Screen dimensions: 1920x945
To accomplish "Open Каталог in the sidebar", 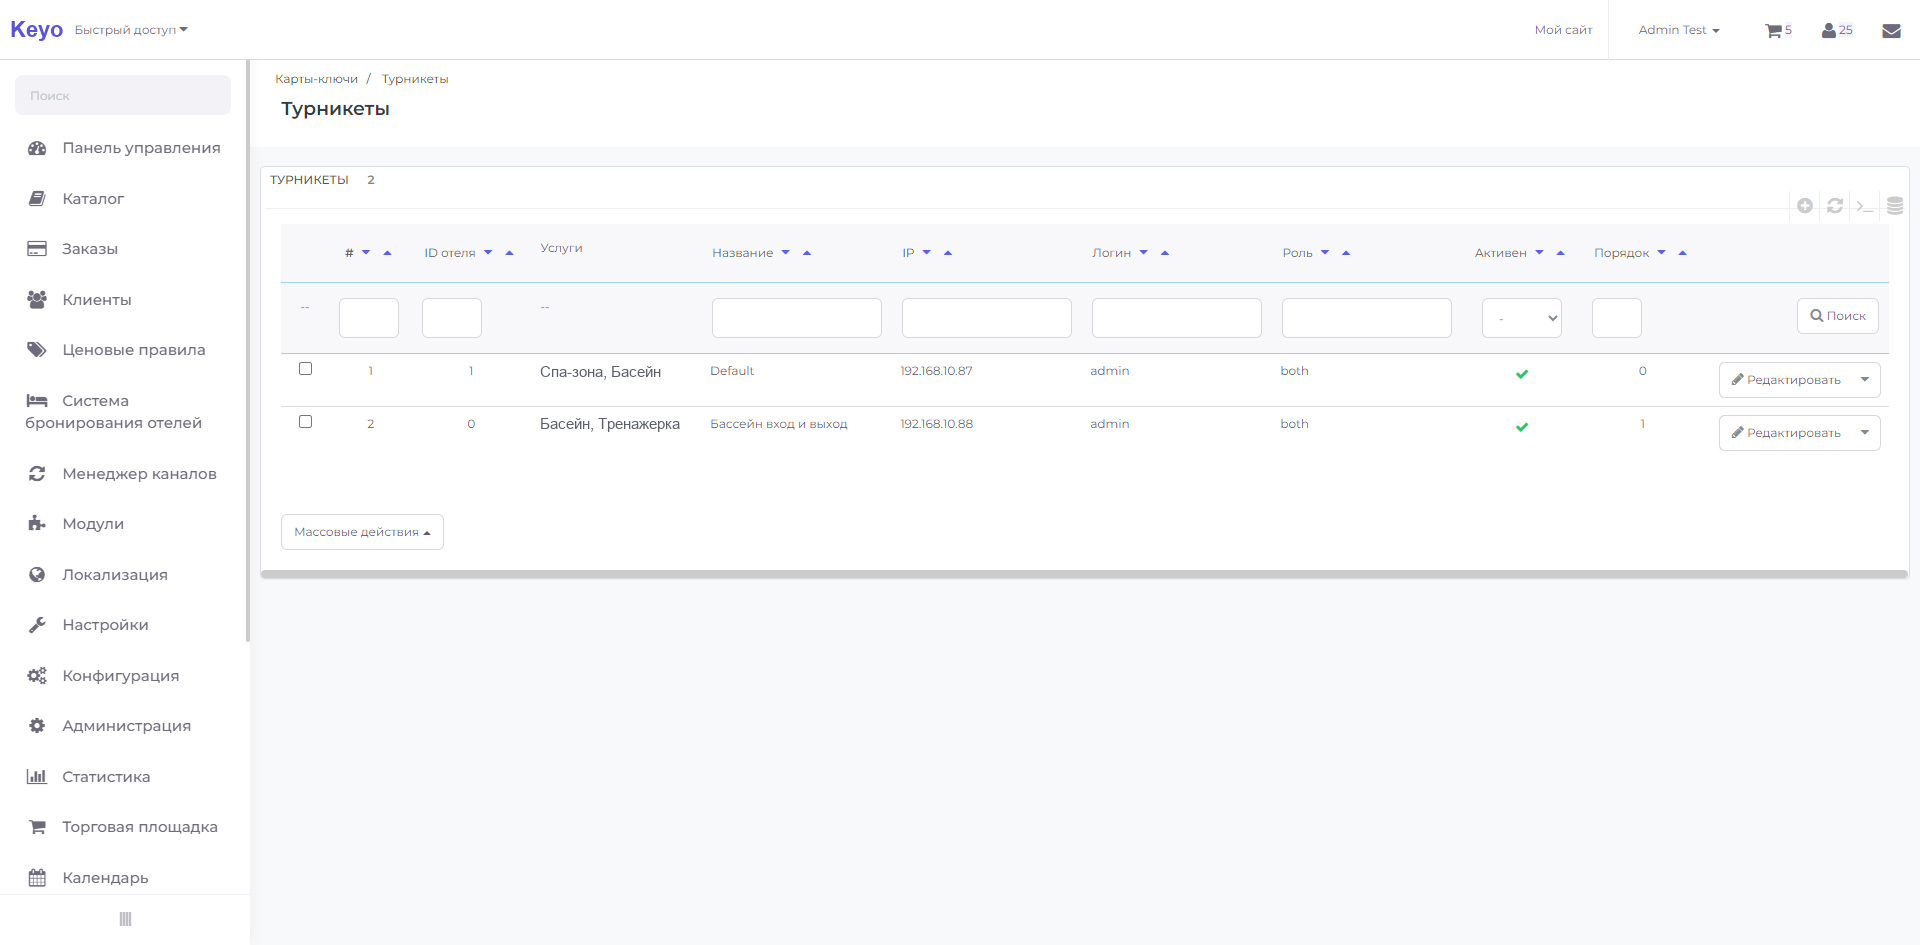I will 93,199.
